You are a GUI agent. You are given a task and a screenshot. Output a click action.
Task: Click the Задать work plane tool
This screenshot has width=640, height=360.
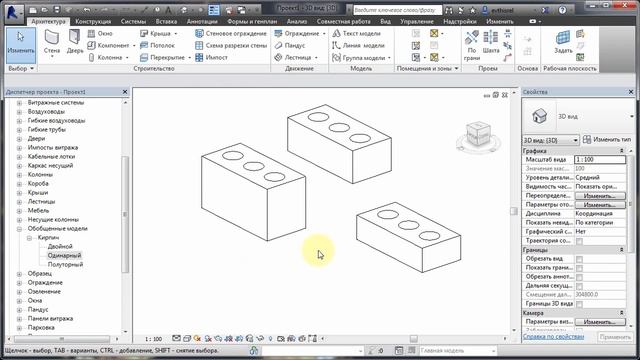563,42
